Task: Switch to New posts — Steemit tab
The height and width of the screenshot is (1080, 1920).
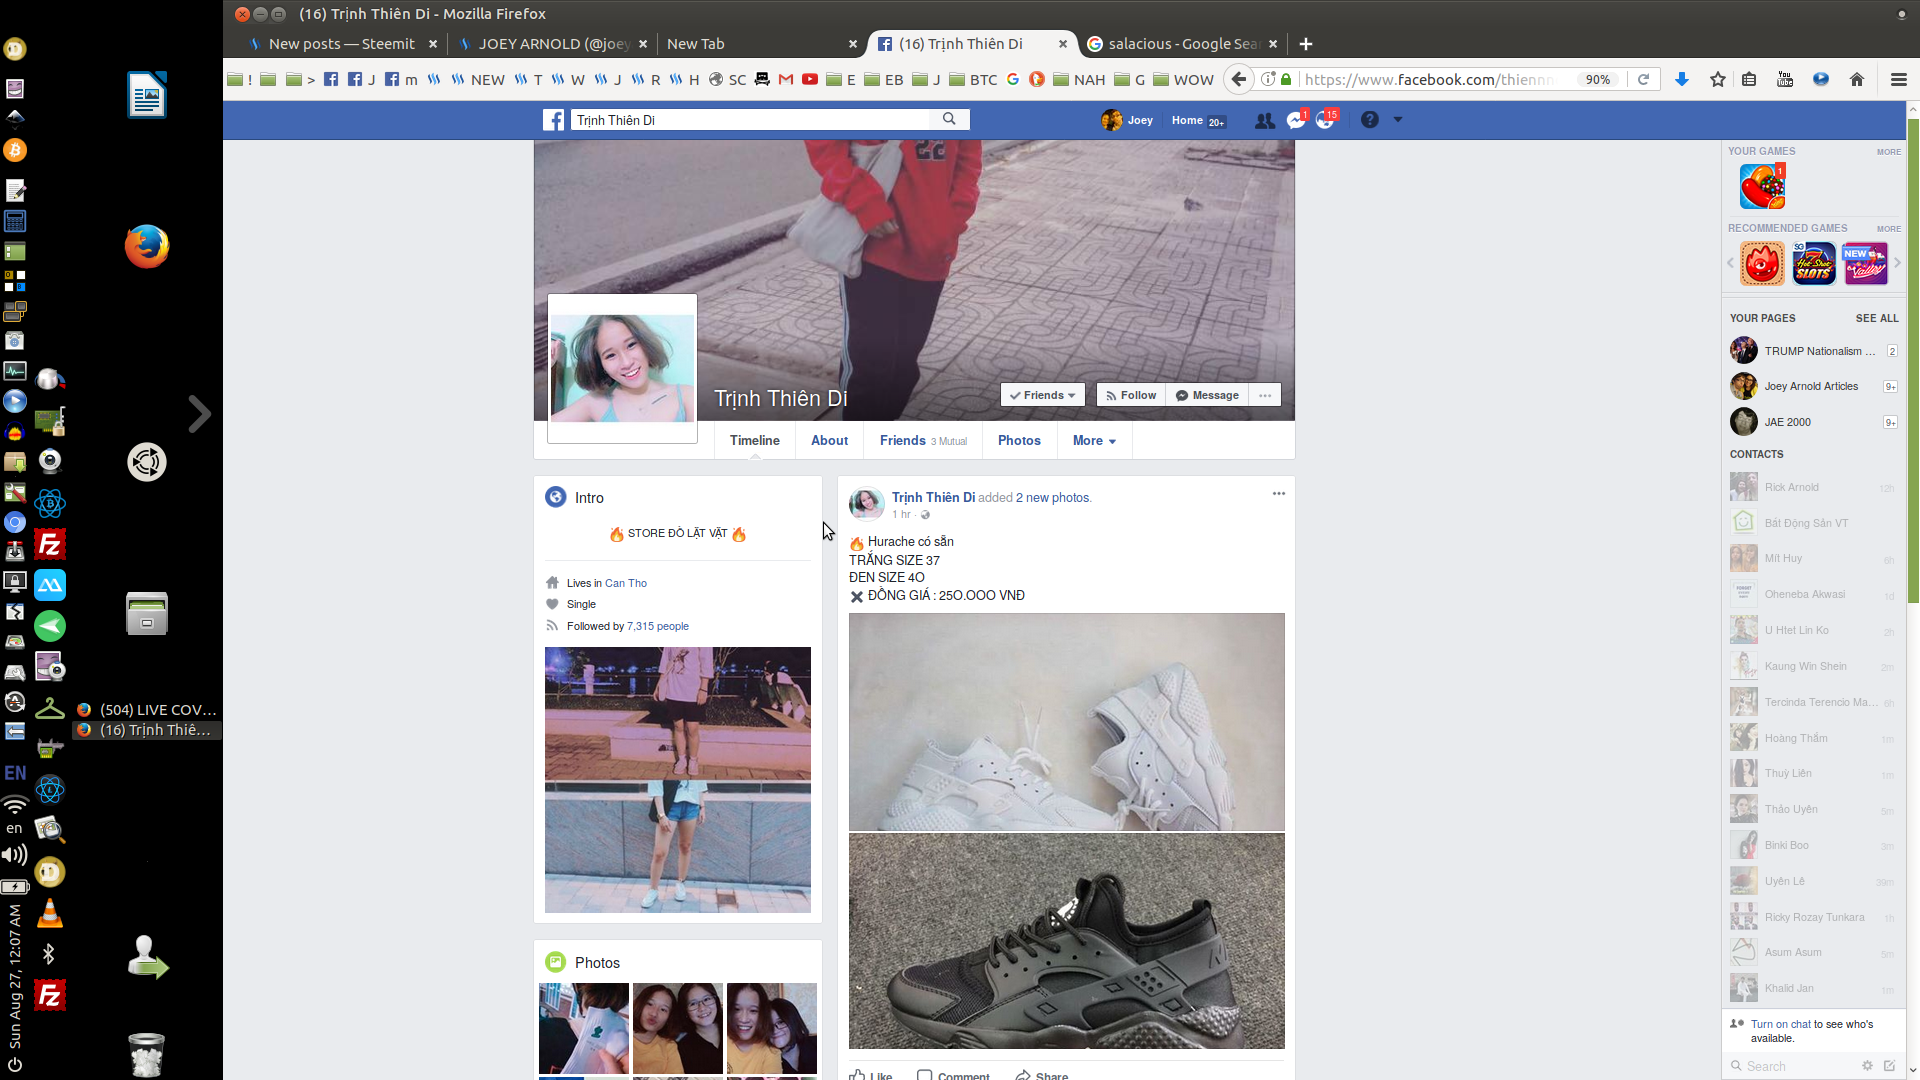Action: 341,44
